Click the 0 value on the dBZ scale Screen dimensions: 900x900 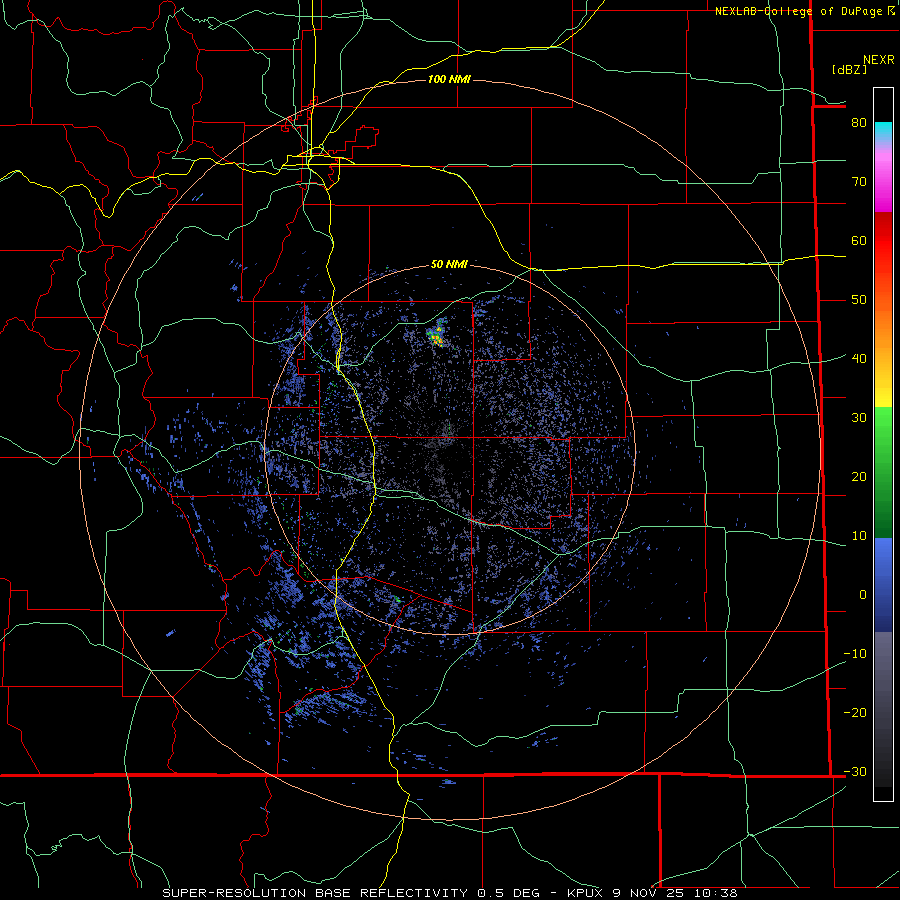(x=863, y=595)
